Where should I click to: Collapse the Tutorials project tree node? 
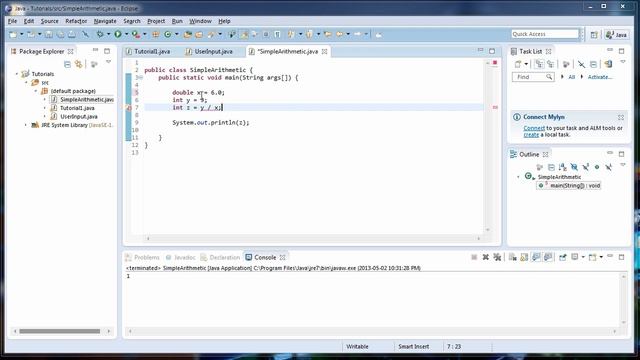click(x=17, y=74)
